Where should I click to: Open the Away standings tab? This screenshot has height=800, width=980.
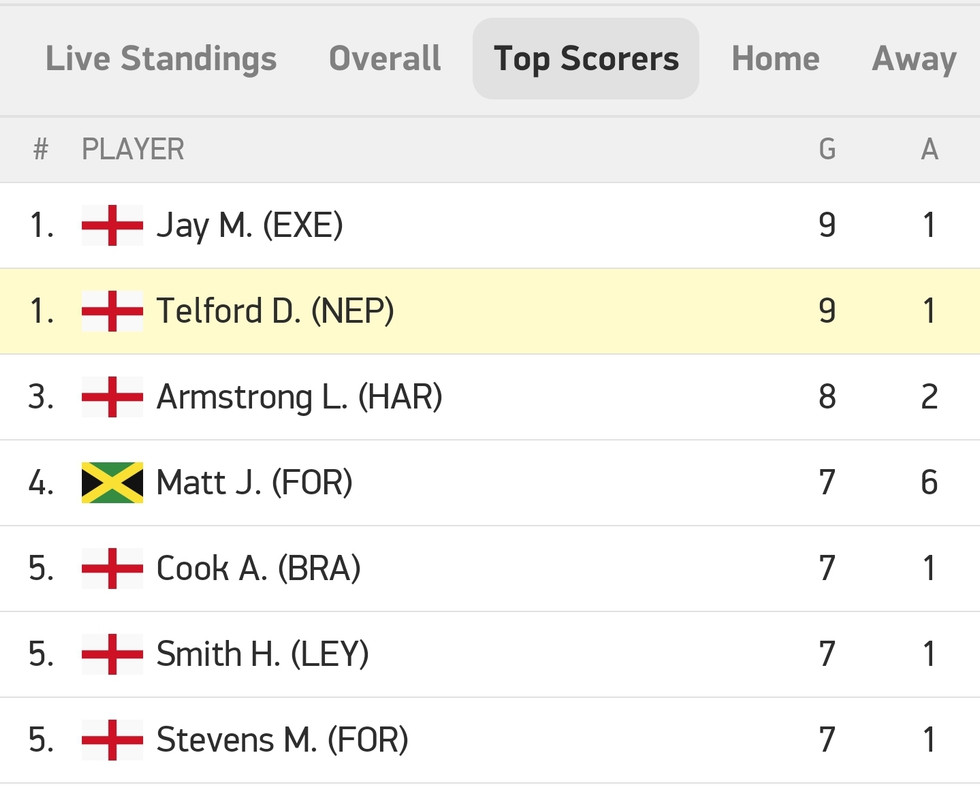pos(914,59)
